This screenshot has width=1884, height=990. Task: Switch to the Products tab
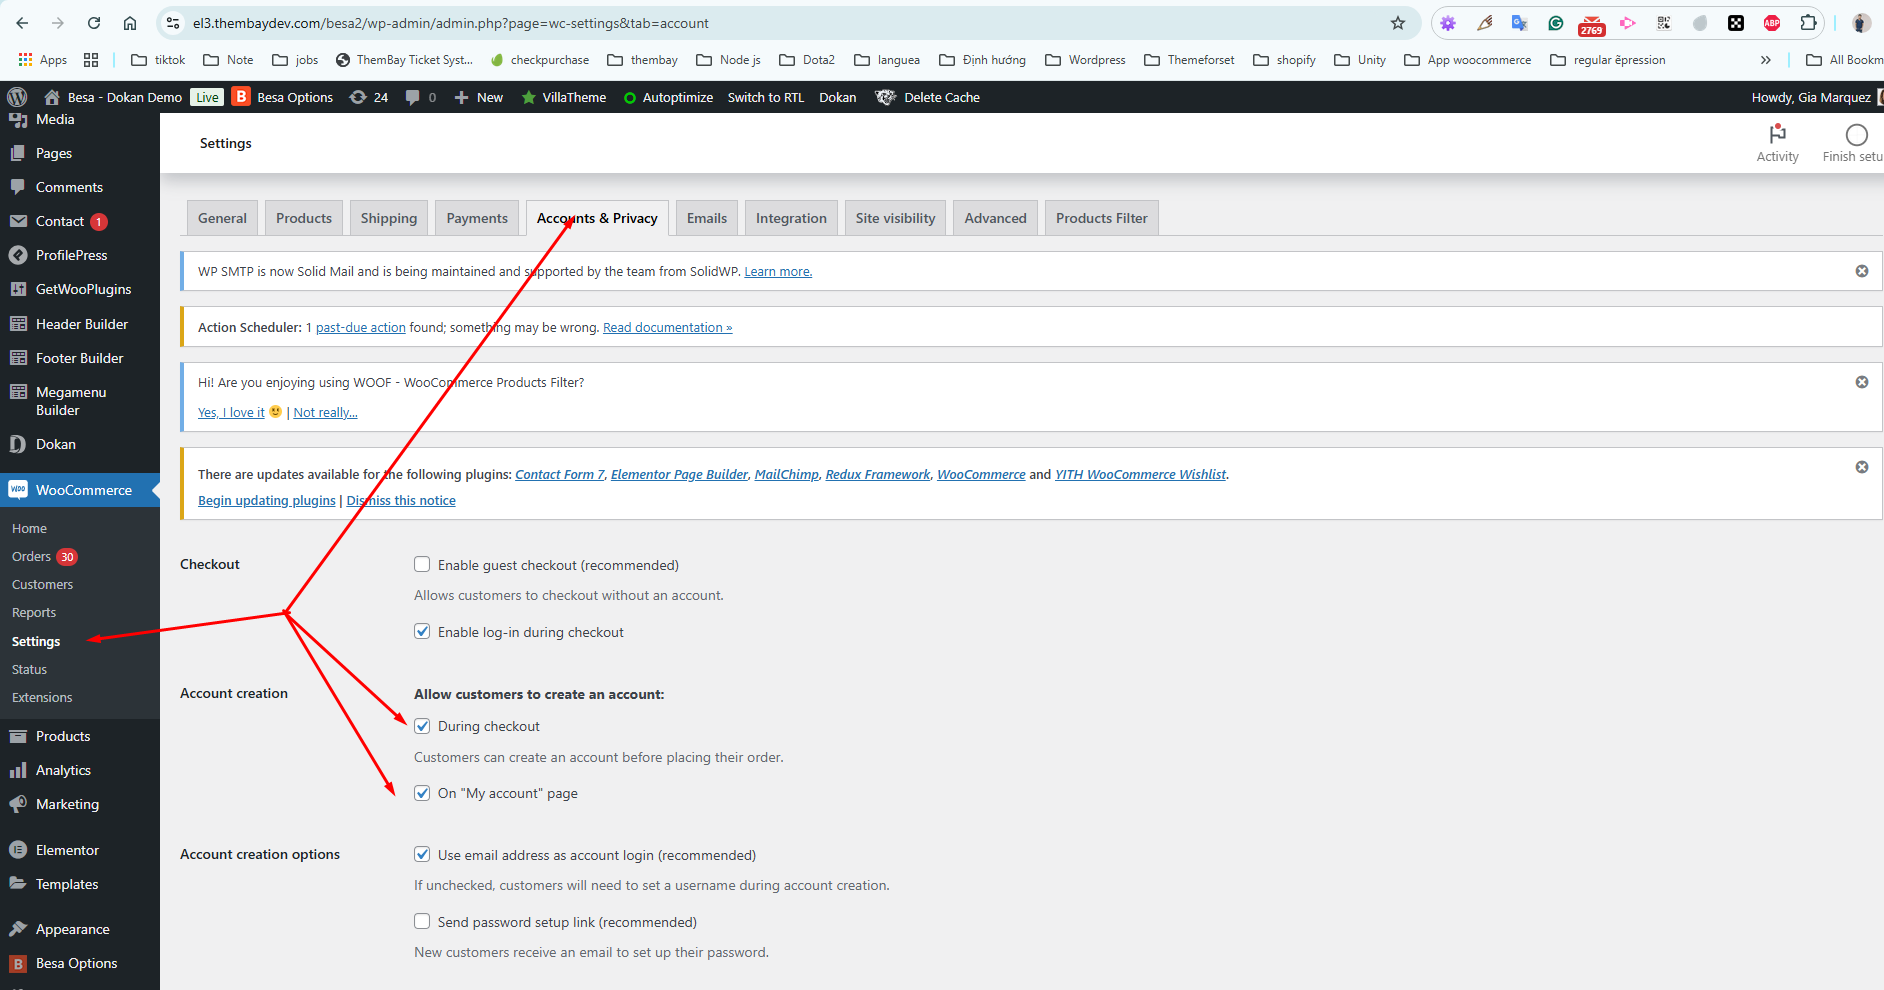(304, 218)
